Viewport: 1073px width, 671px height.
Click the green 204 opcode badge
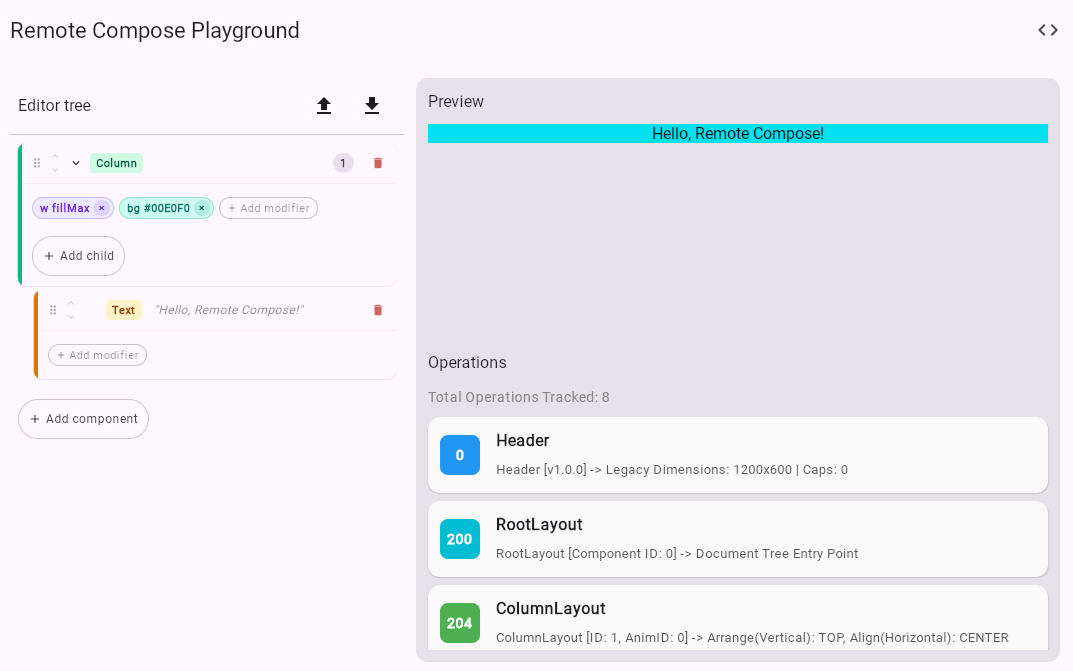pyautogui.click(x=460, y=623)
